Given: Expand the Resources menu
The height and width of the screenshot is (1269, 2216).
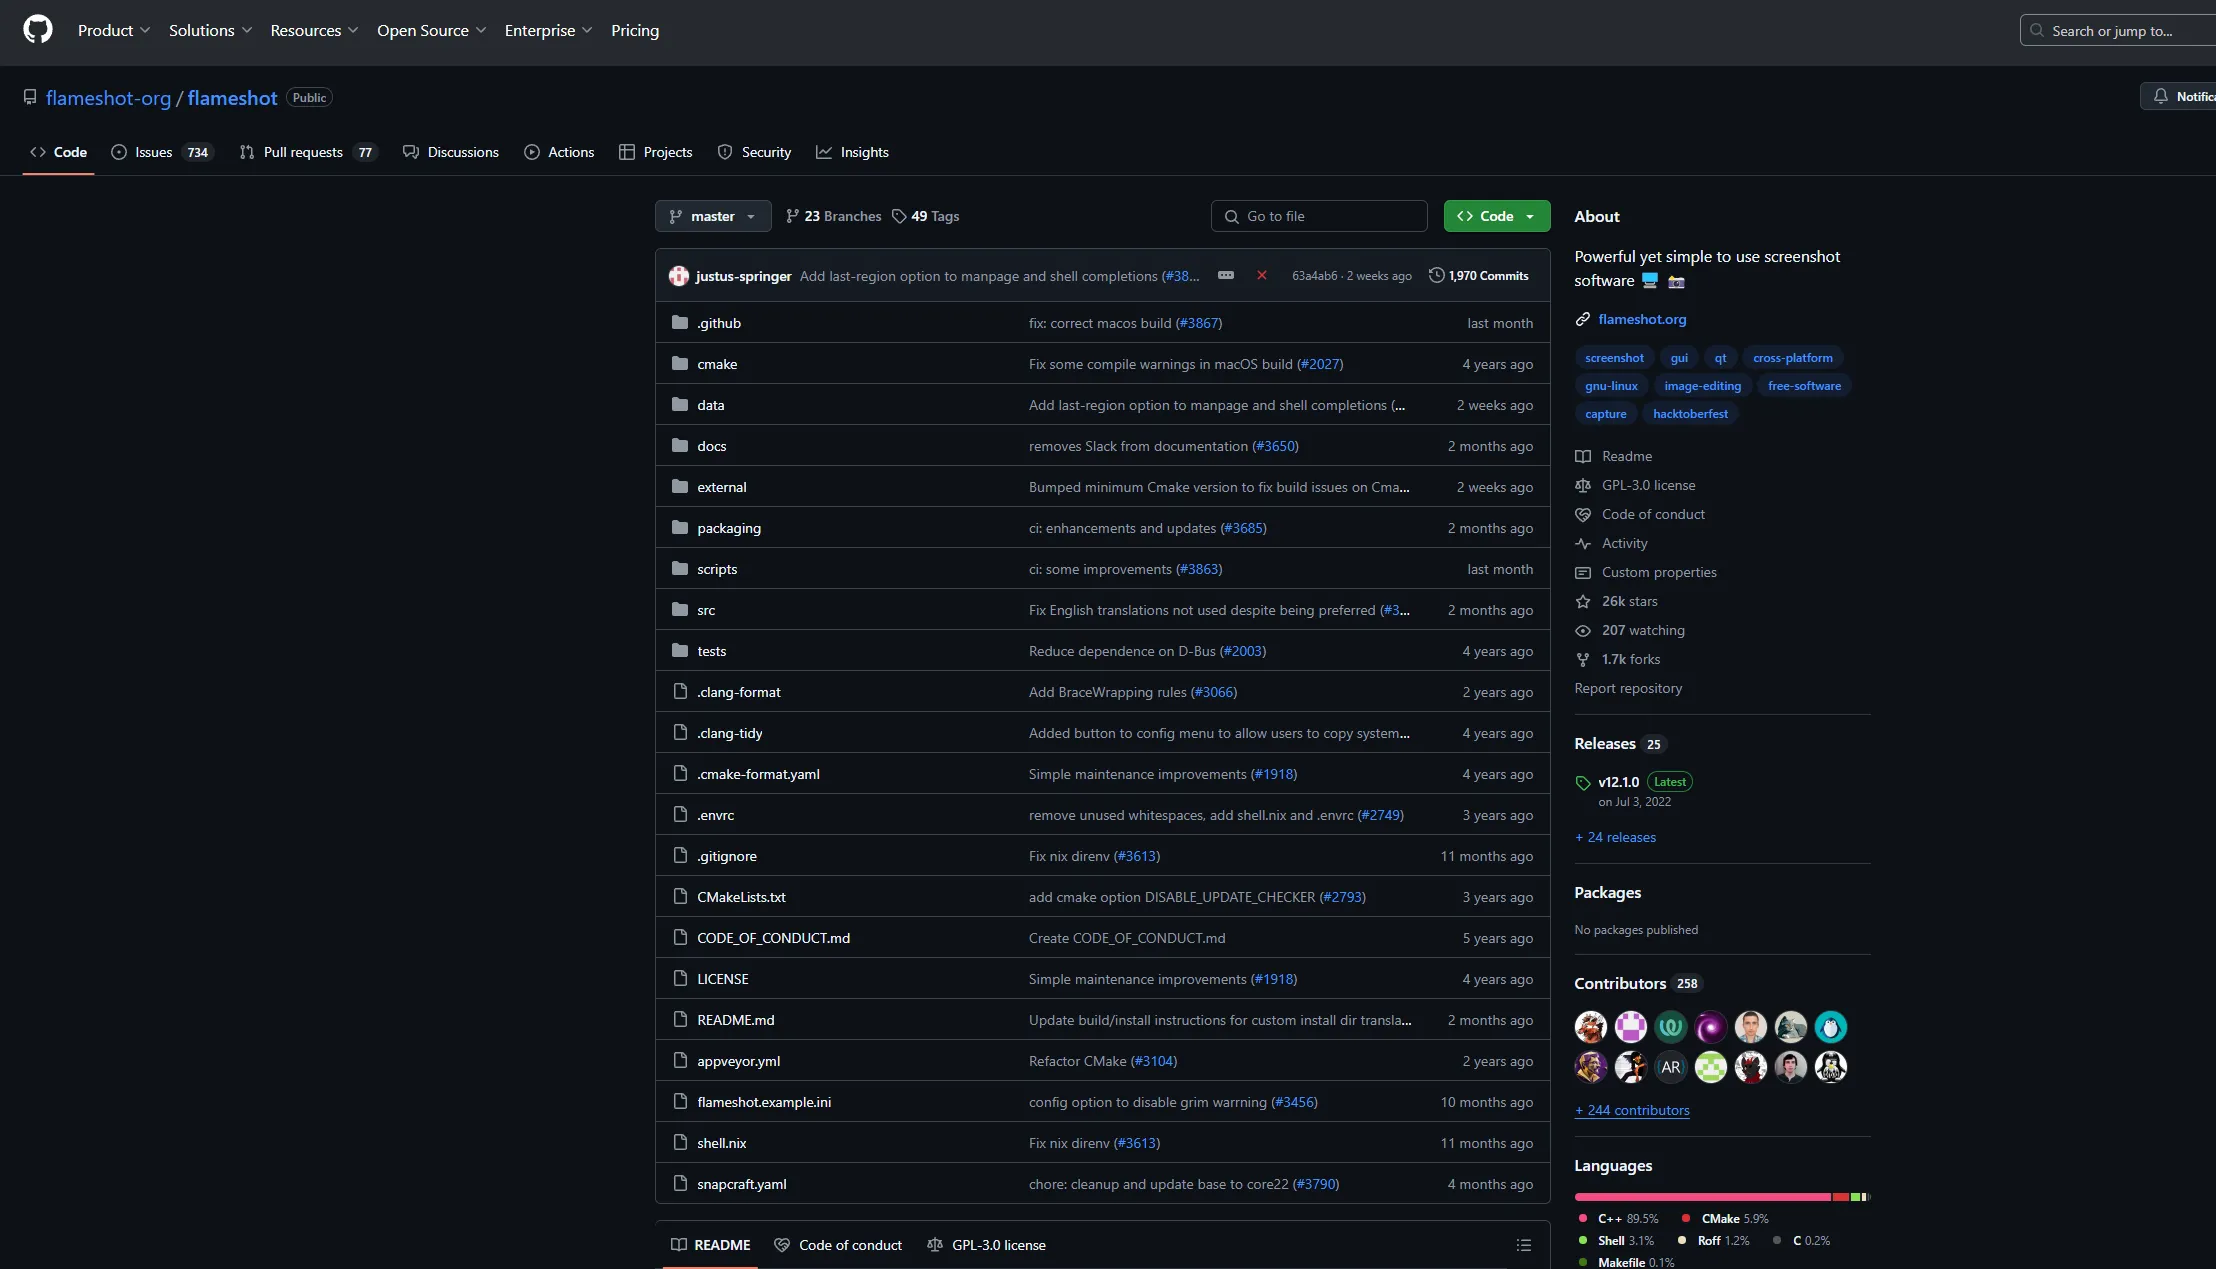Looking at the screenshot, I should coord(314,30).
